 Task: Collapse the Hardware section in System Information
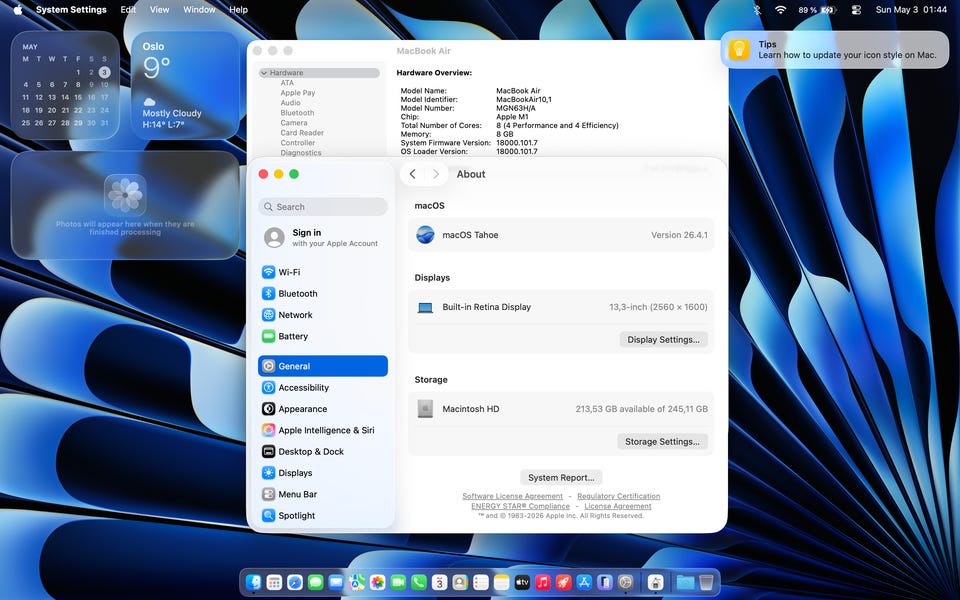click(264, 73)
